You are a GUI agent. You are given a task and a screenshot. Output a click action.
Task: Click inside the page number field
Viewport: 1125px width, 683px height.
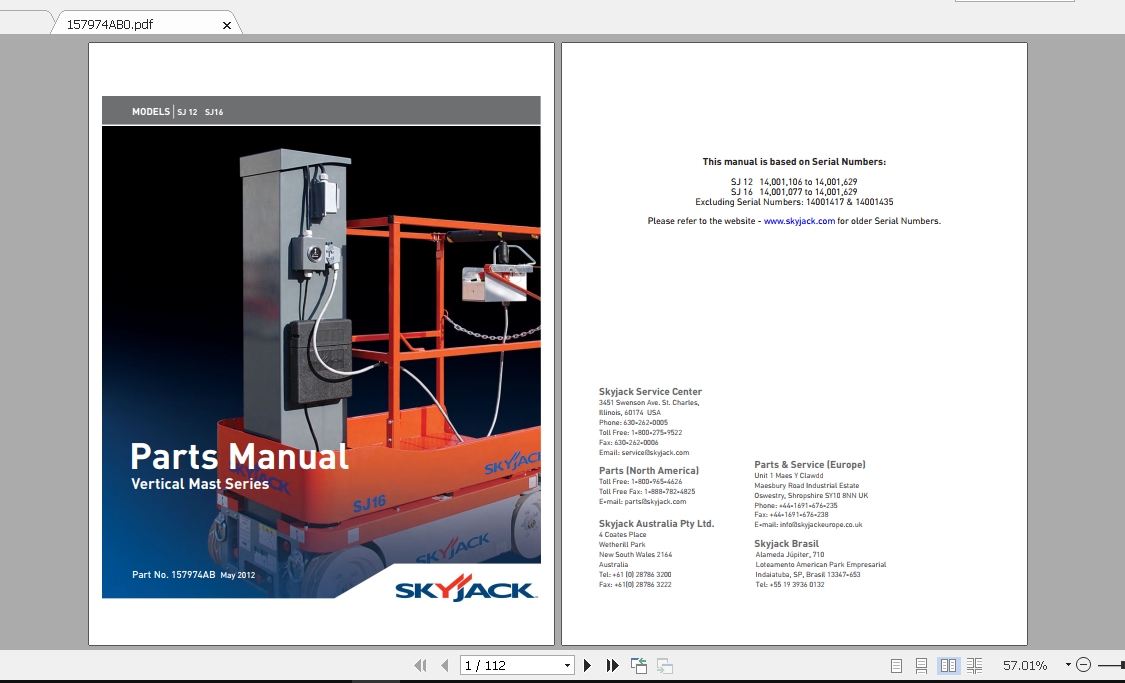pyautogui.click(x=500, y=664)
